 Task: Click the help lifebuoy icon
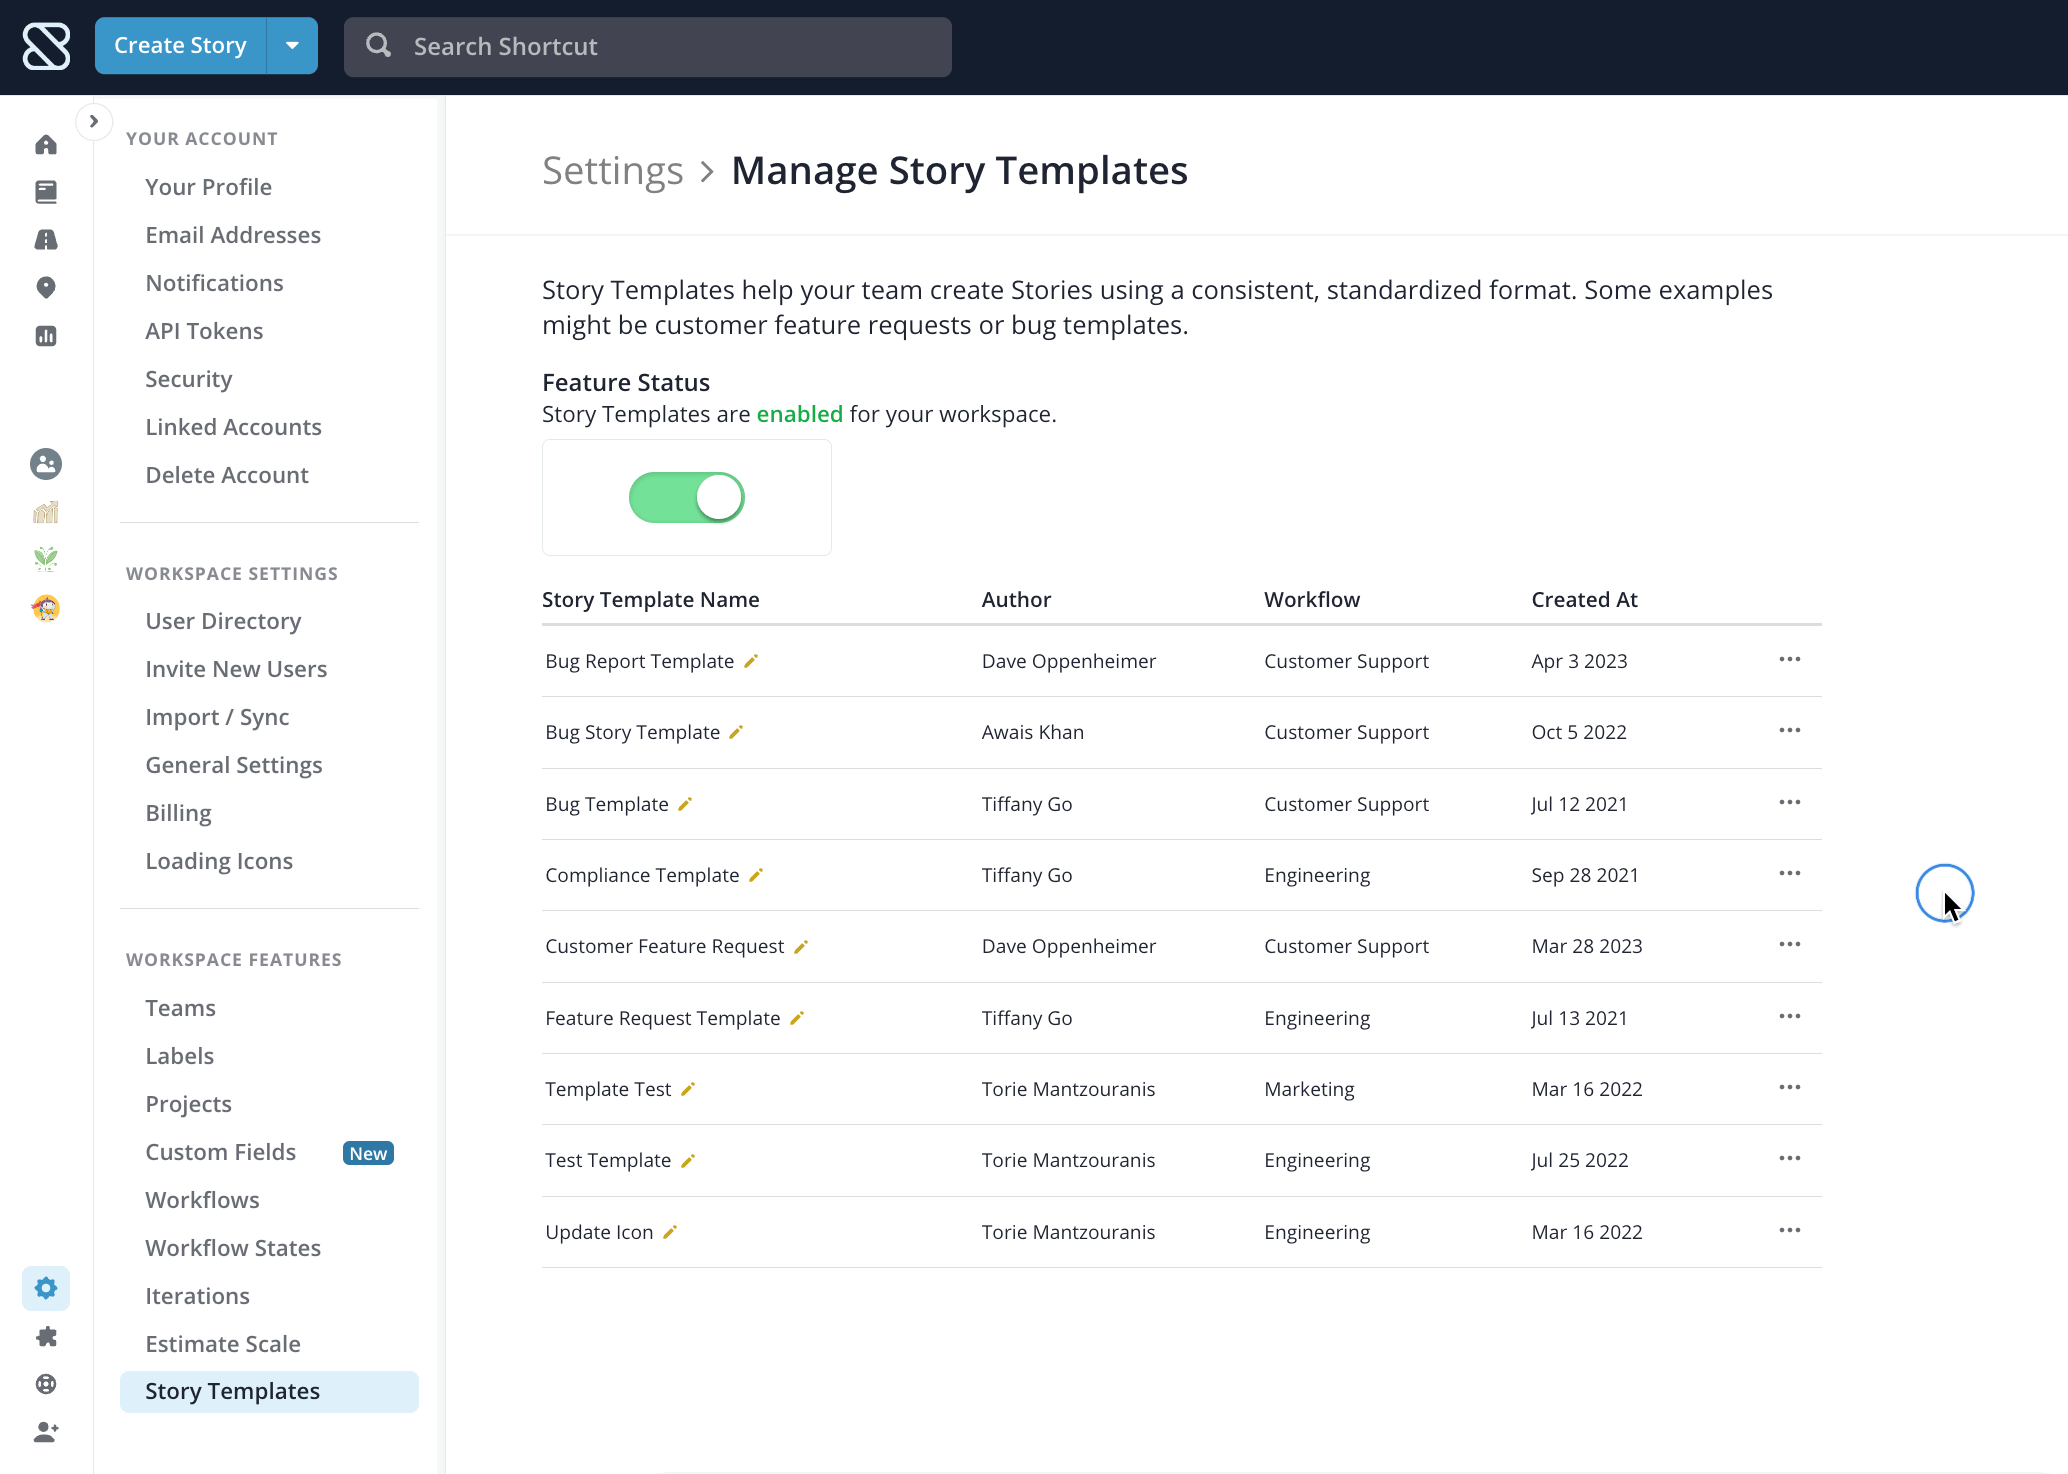pos(46,1384)
